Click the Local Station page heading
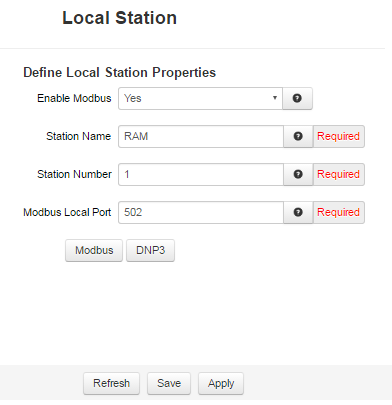Screen dimensions: 392x405 (120, 18)
